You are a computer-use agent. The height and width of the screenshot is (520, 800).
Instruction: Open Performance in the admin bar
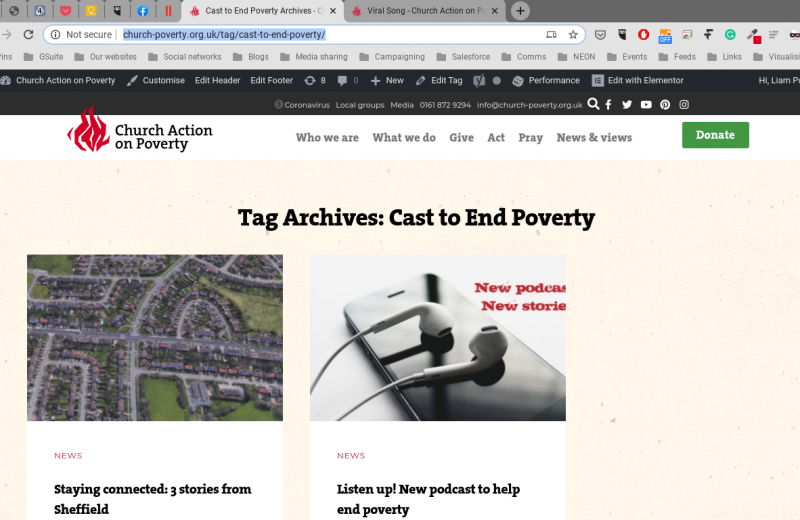(x=546, y=80)
